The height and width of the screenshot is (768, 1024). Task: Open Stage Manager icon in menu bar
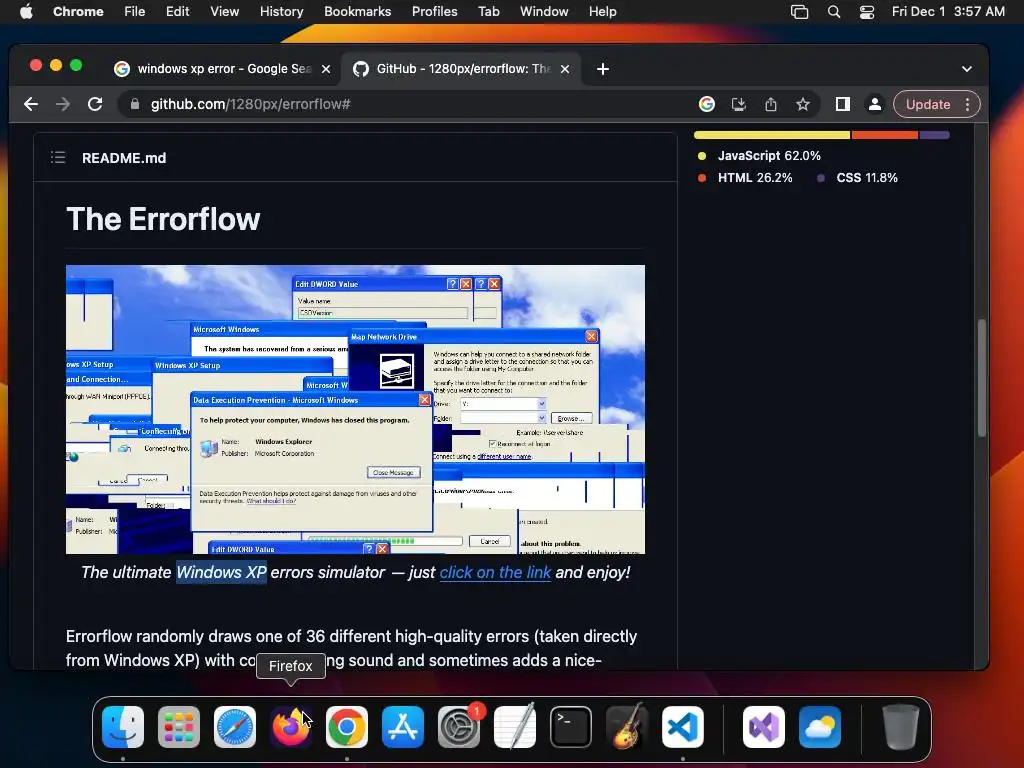click(x=799, y=12)
